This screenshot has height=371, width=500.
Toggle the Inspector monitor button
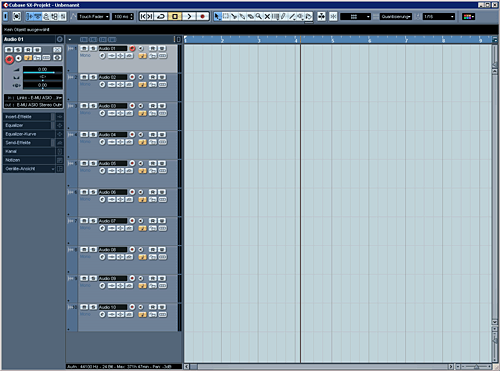pyautogui.click(x=19, y=58)
